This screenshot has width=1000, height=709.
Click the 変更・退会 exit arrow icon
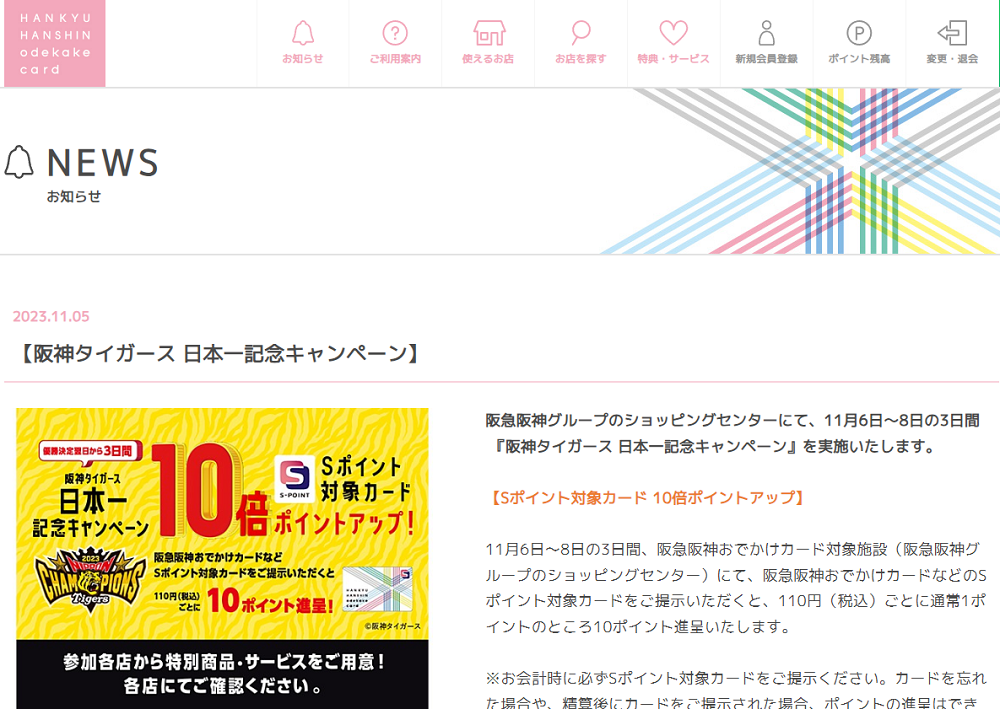point(952,33)
